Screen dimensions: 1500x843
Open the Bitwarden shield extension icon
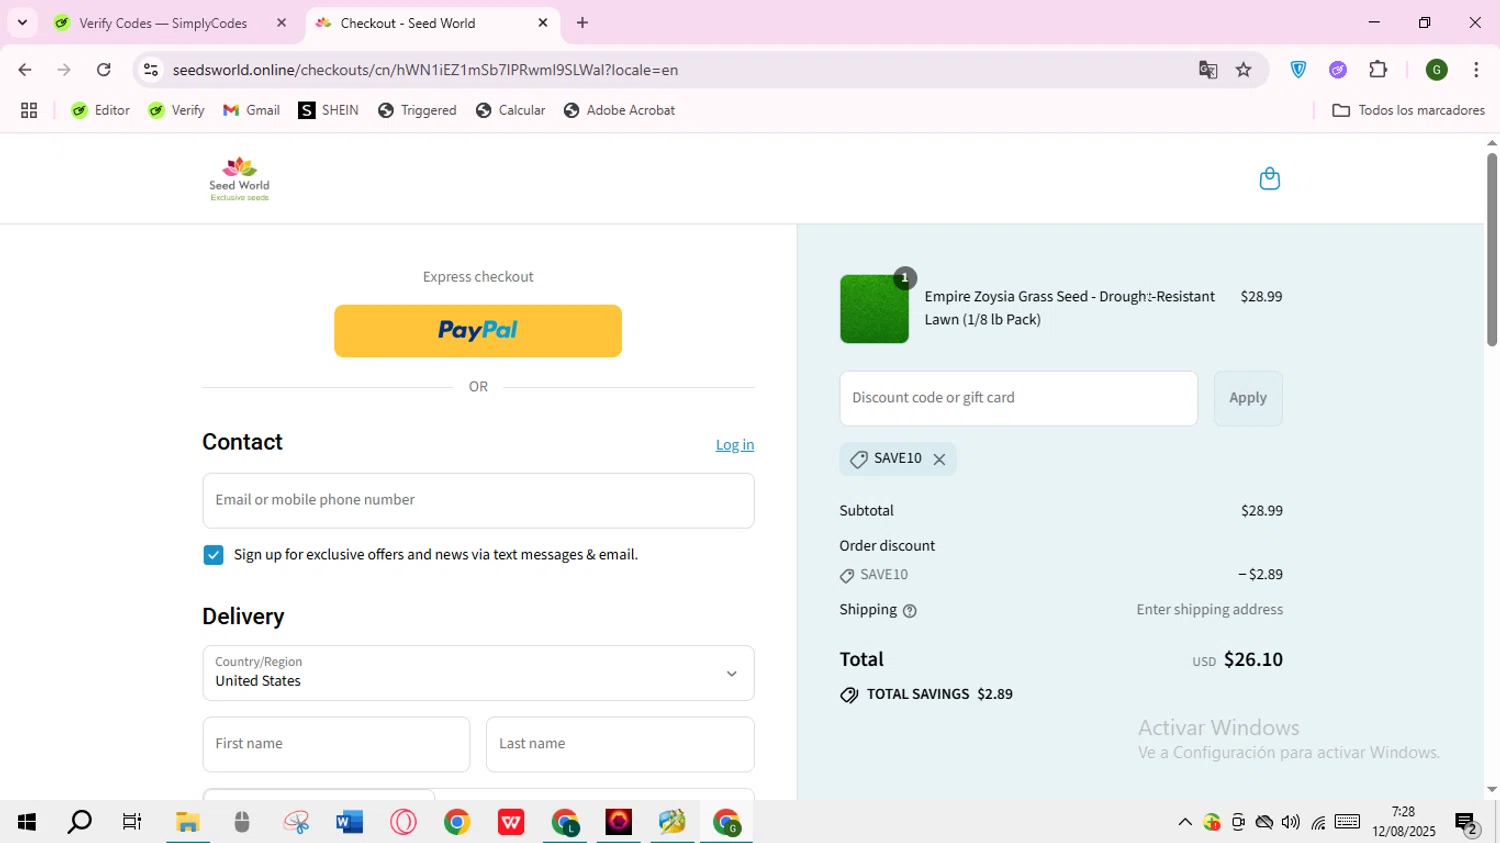[x=1298, y=70]
